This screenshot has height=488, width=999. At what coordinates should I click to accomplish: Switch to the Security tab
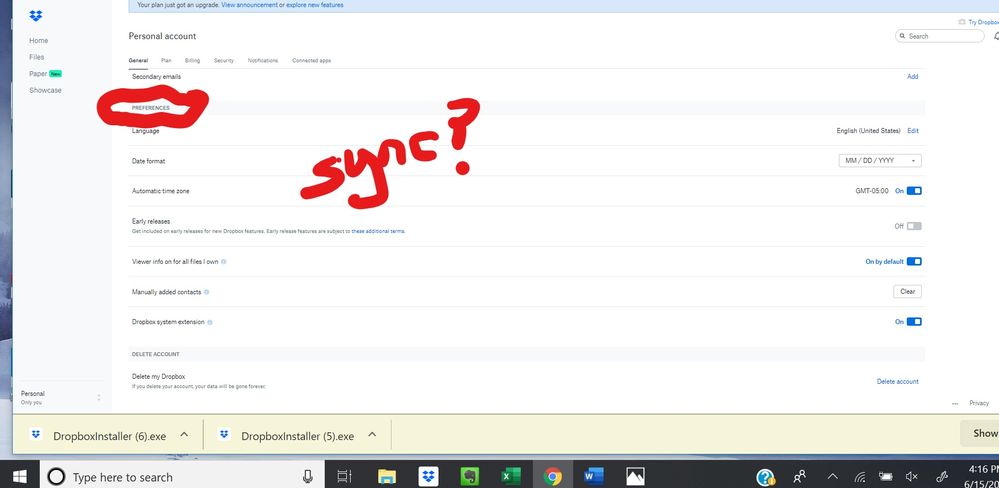(x=223, y=61)
